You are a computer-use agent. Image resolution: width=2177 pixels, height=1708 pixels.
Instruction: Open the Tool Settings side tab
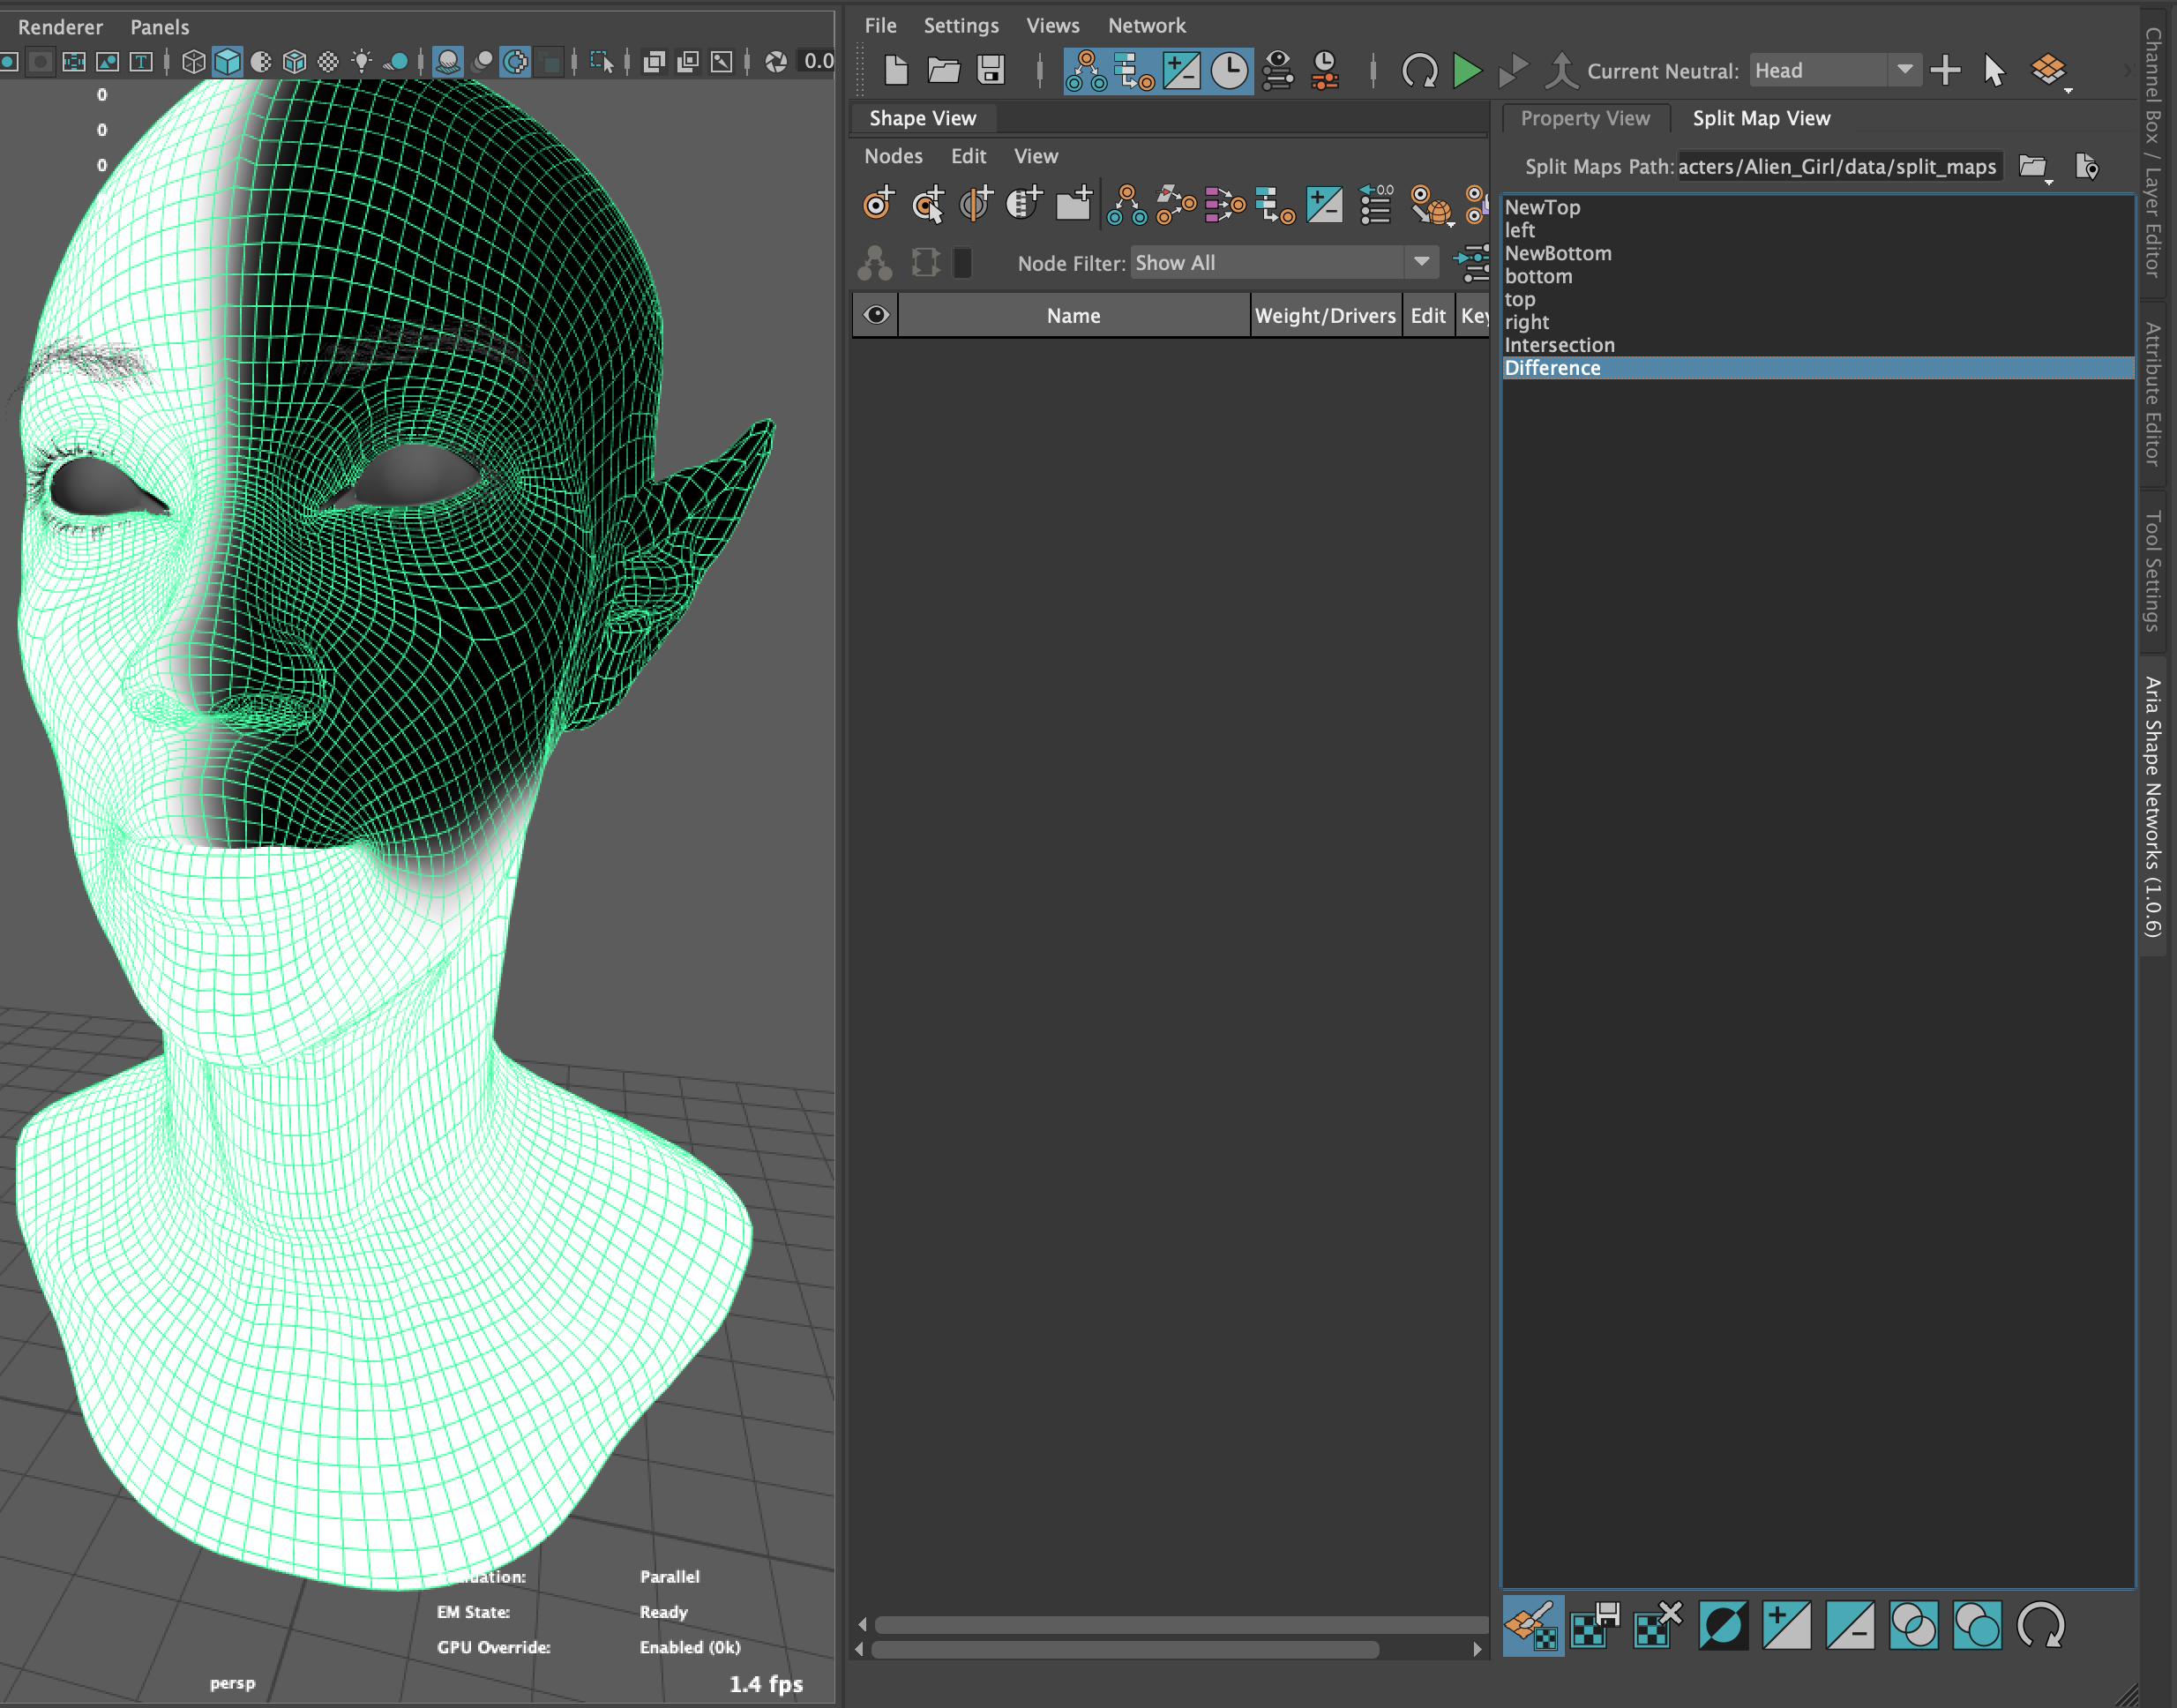(x=2152, y=571)
